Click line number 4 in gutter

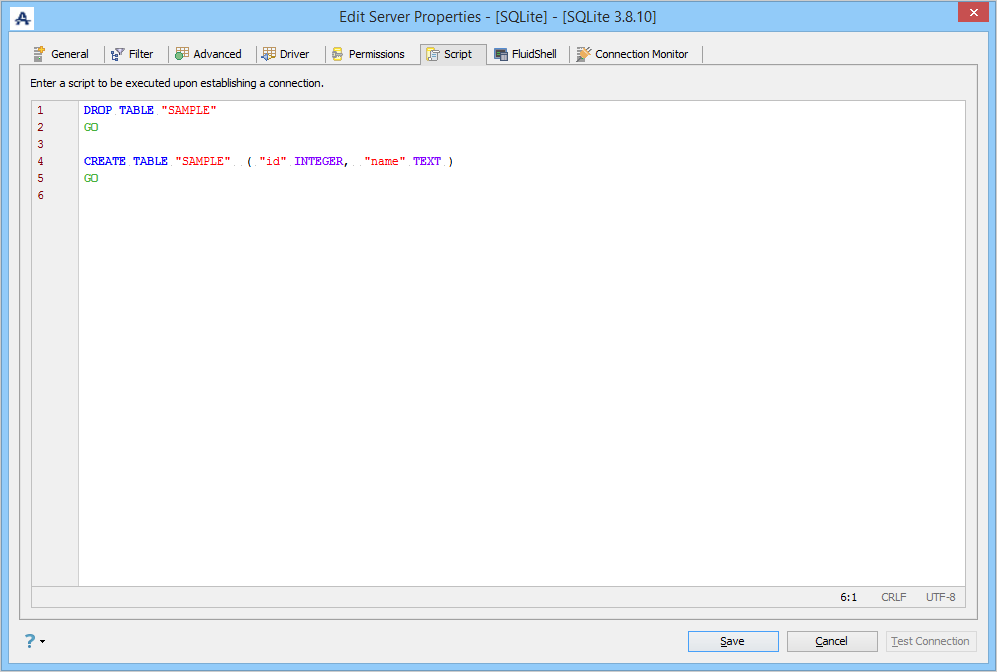coord(40,161)
